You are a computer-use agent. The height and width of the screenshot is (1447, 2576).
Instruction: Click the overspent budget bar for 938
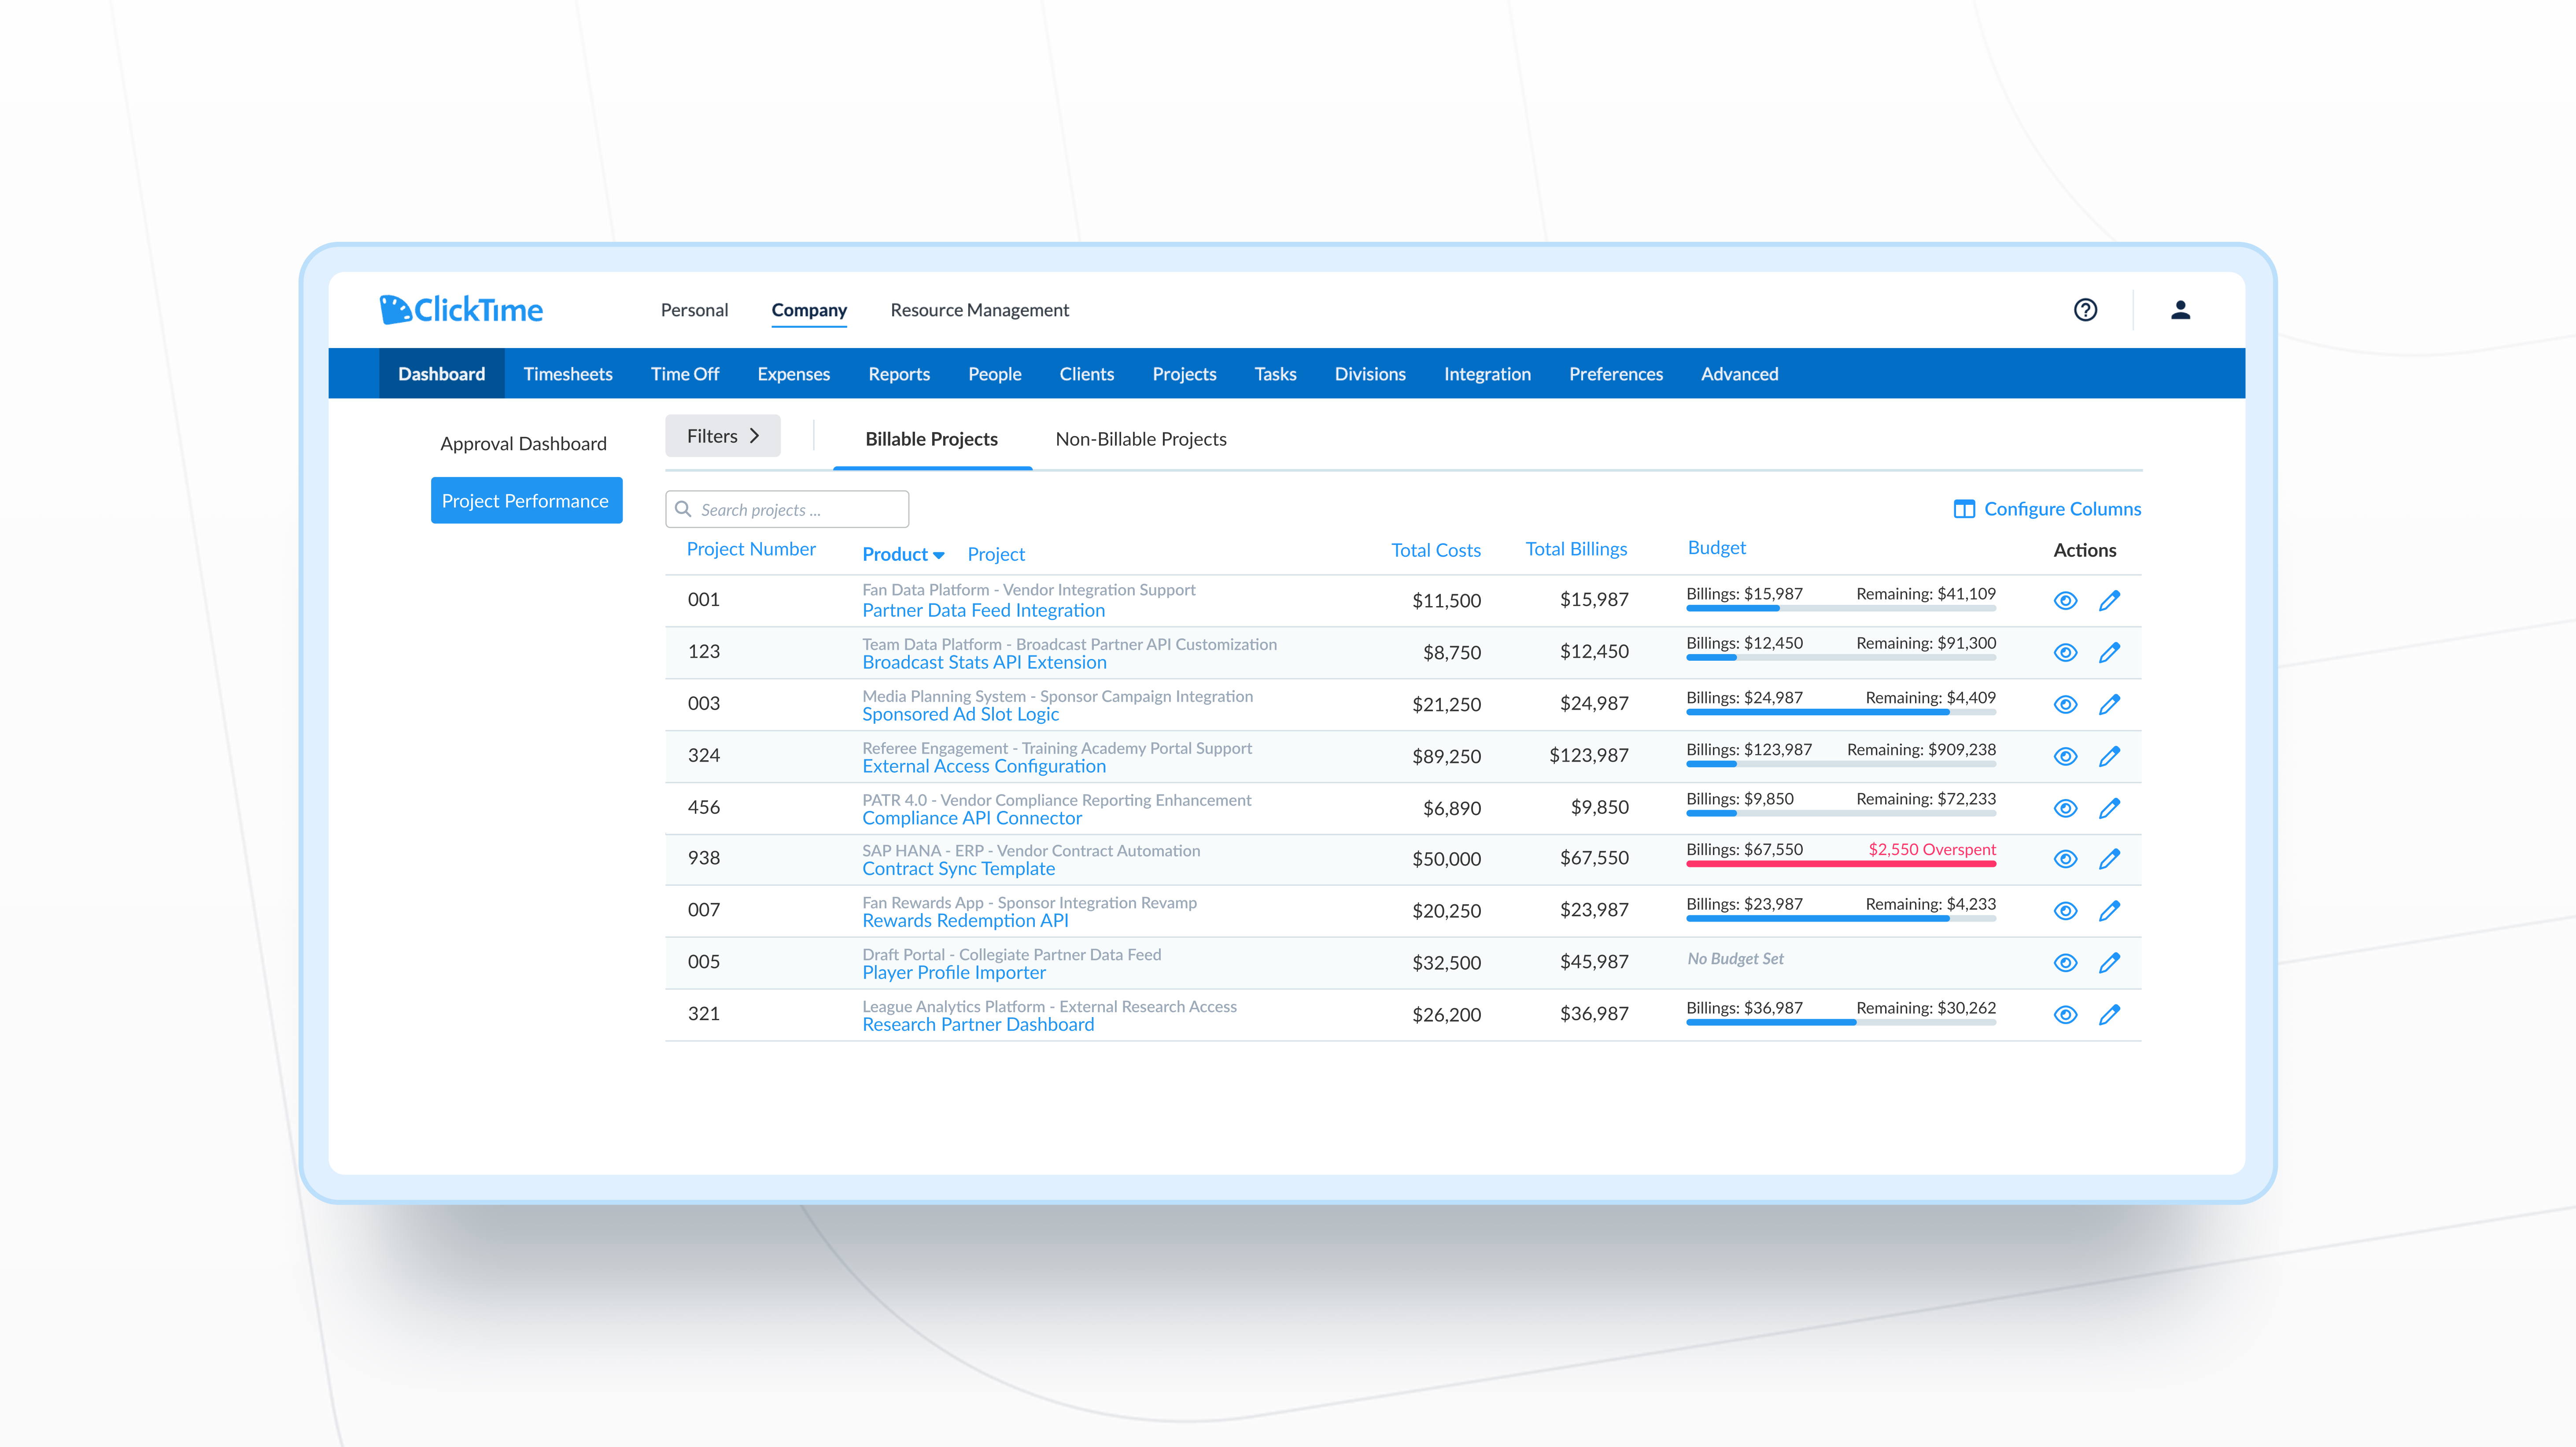1840,863
